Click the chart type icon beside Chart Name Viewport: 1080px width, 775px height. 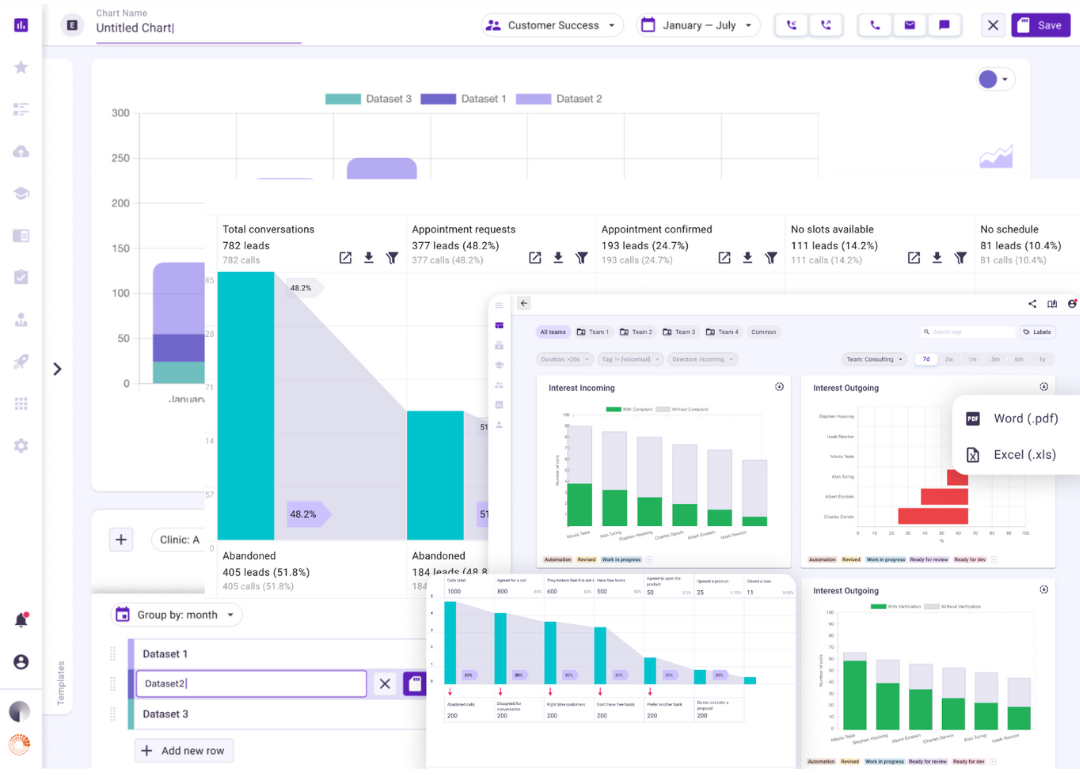(72, 25)
